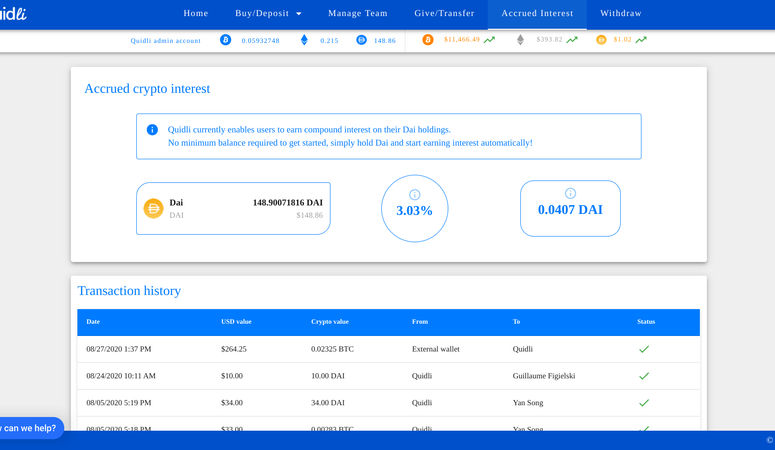Click the $264.25 USD value cell

click(233, 349)
